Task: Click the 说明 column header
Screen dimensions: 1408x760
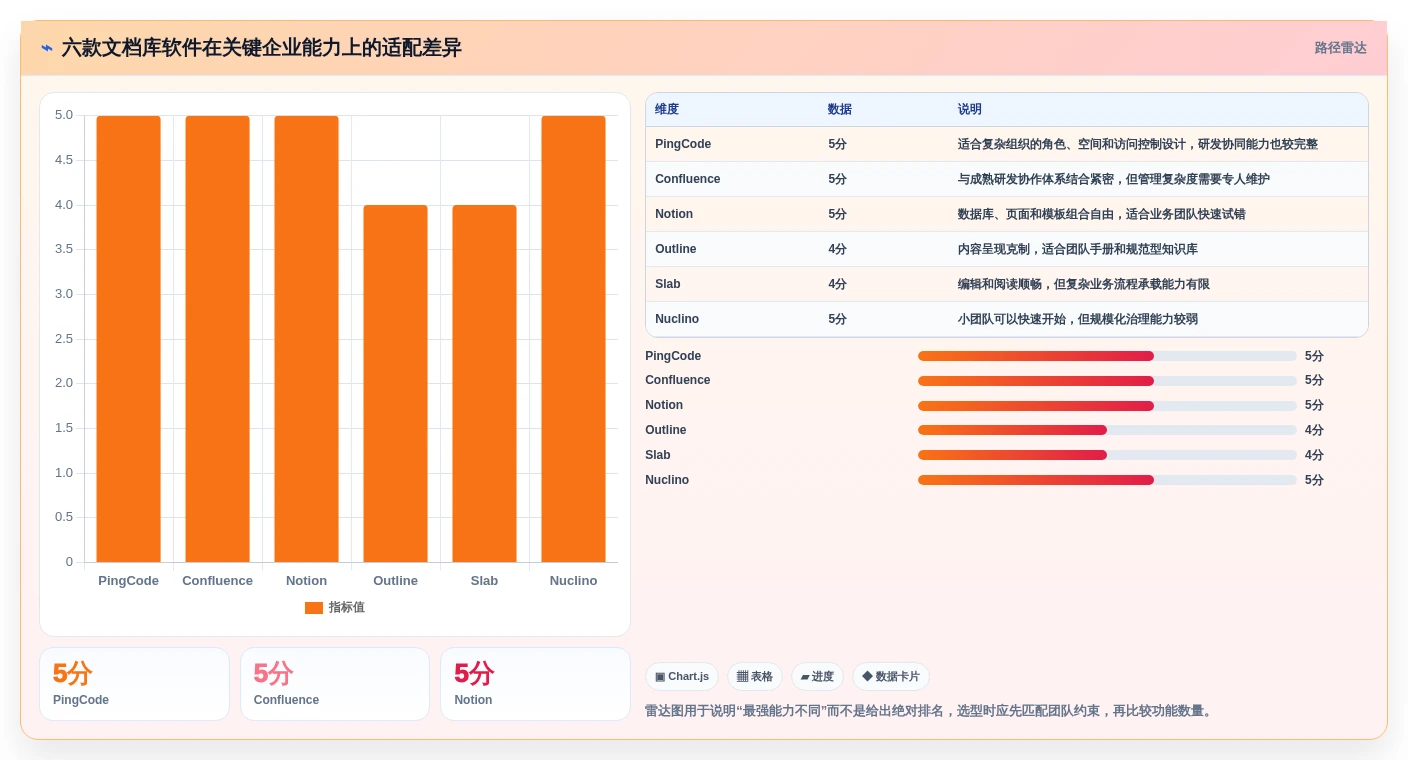Action: (x=970, y=110)
